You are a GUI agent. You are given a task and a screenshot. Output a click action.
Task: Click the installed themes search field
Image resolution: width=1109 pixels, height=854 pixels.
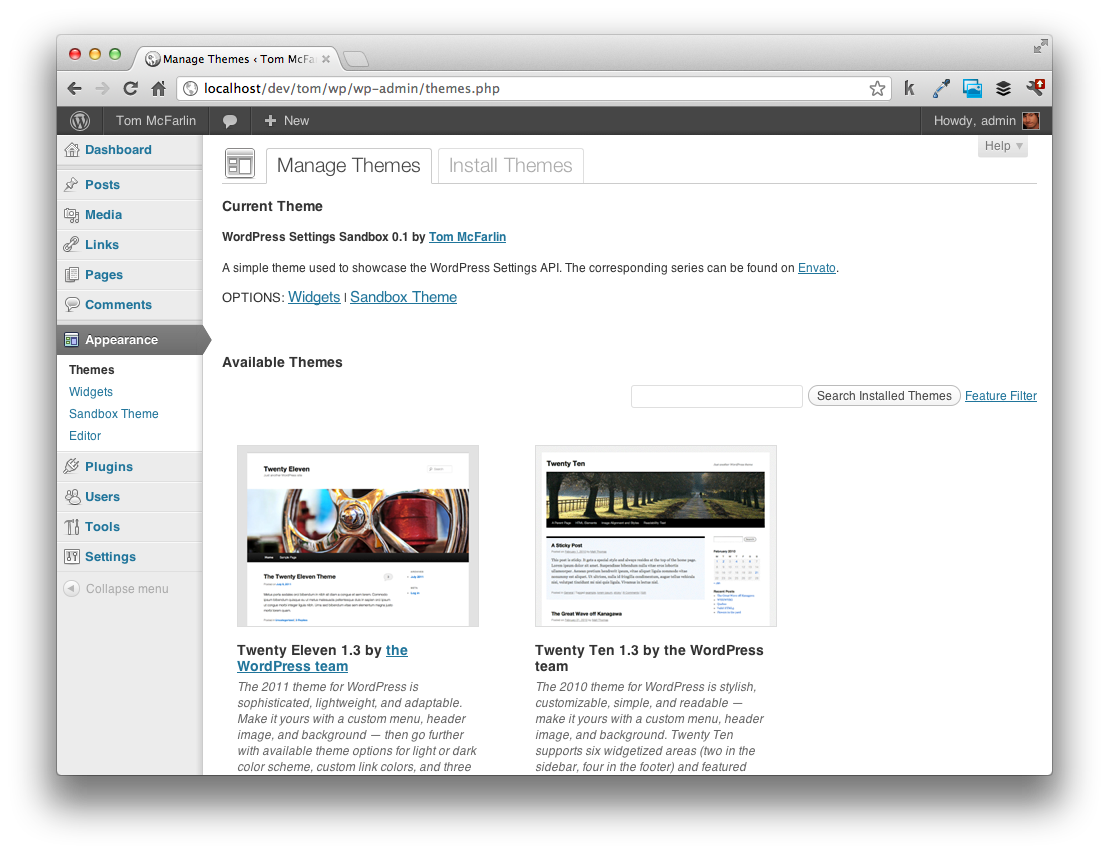(x=716, y=396)
